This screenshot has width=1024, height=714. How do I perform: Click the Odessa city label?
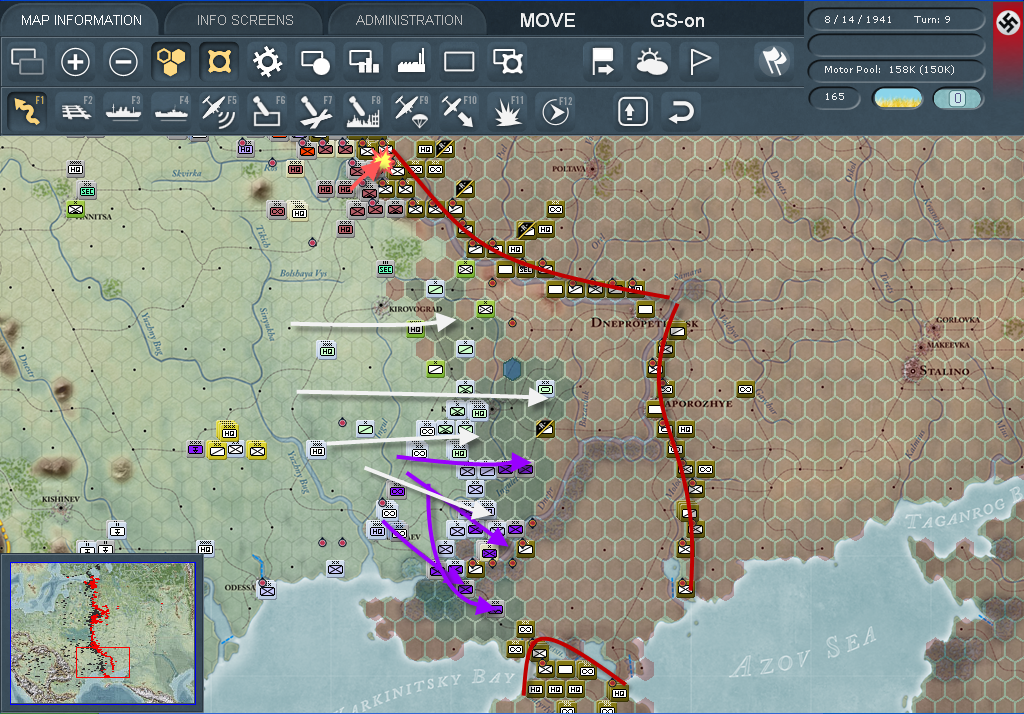click(240, 587)
